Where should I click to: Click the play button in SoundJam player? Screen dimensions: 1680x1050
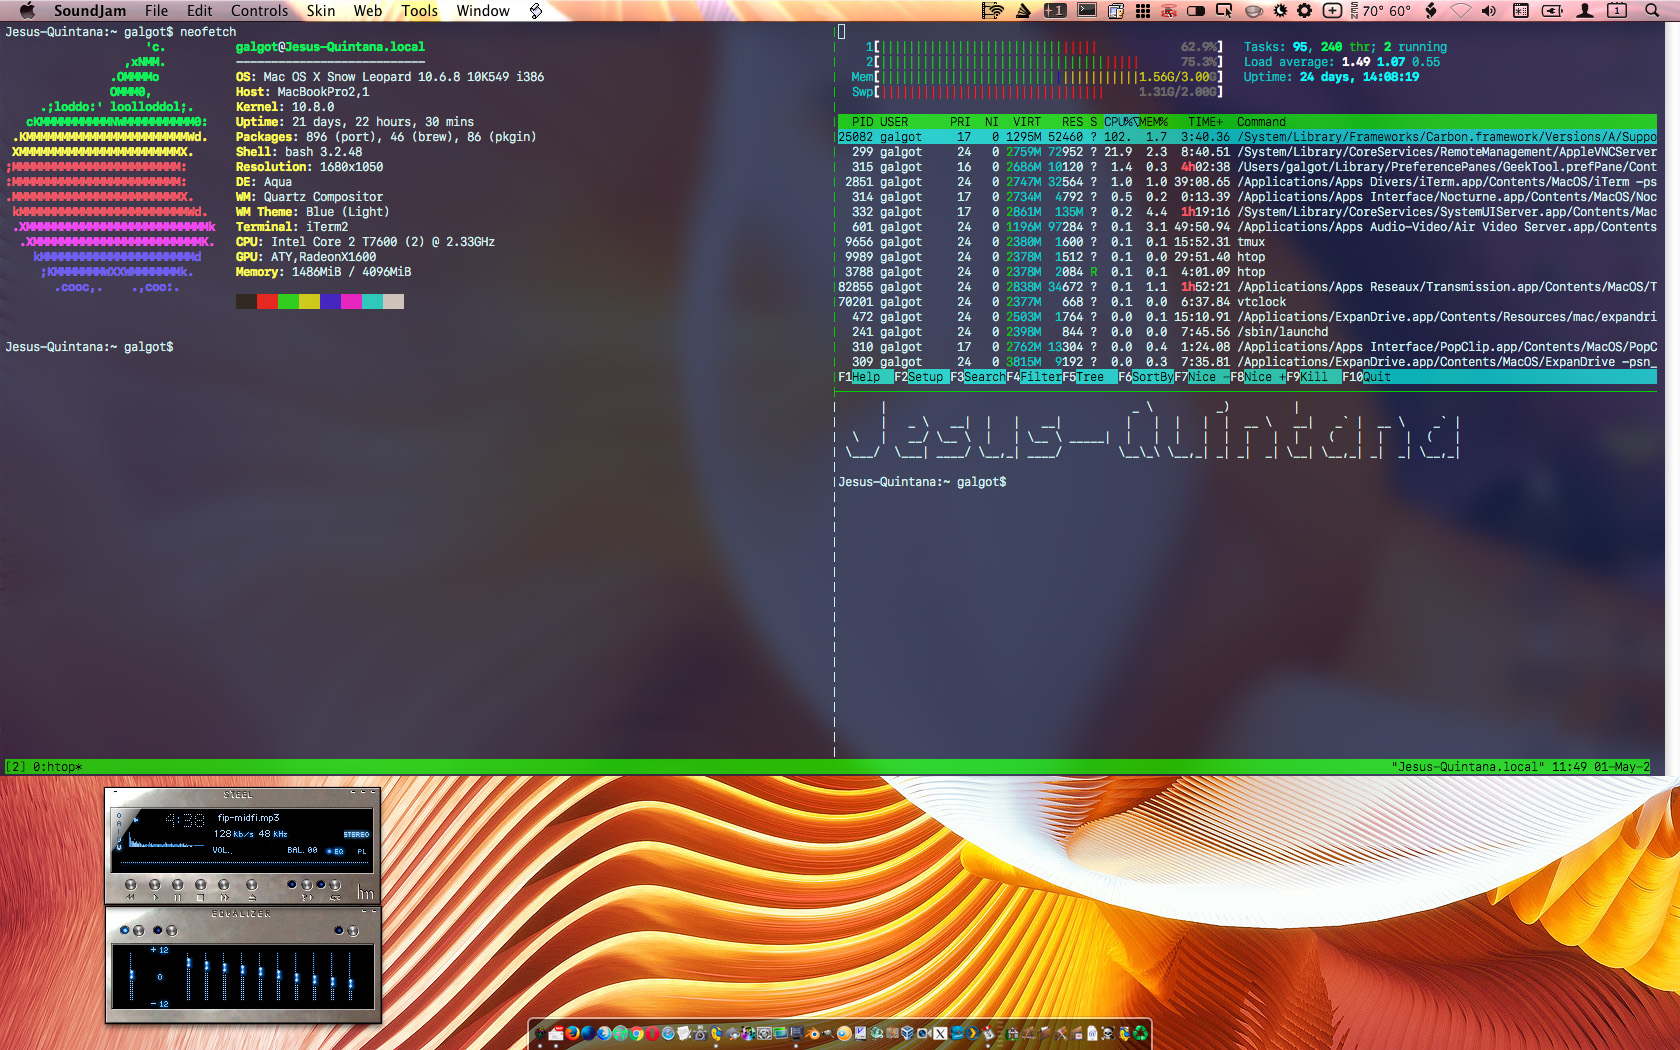(154, 885)
